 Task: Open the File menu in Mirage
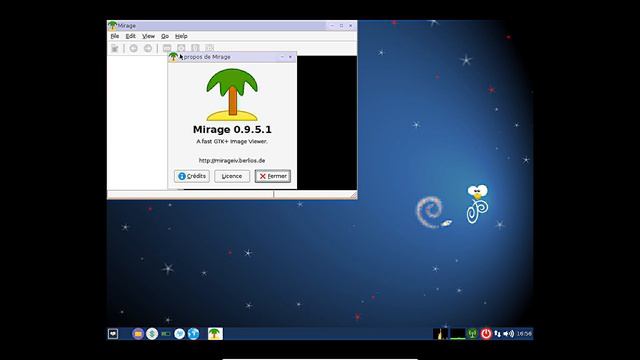(115, 36)
